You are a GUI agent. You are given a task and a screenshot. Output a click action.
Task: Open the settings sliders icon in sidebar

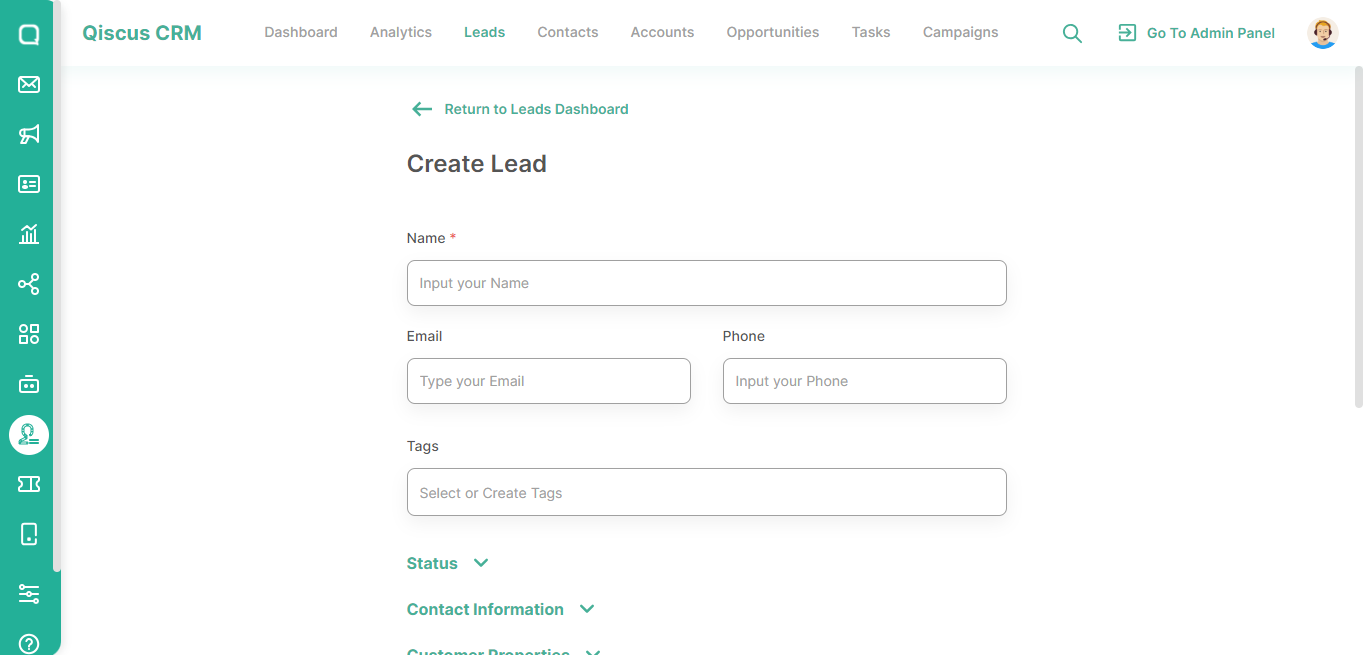tap(29, 594)
